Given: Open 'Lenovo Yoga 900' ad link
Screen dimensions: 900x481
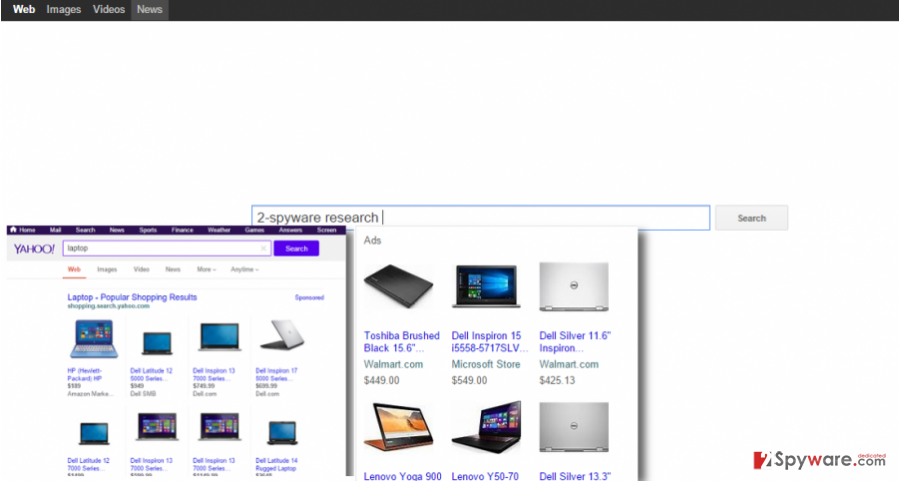Looking at the screenshot, I should [402, 476].
